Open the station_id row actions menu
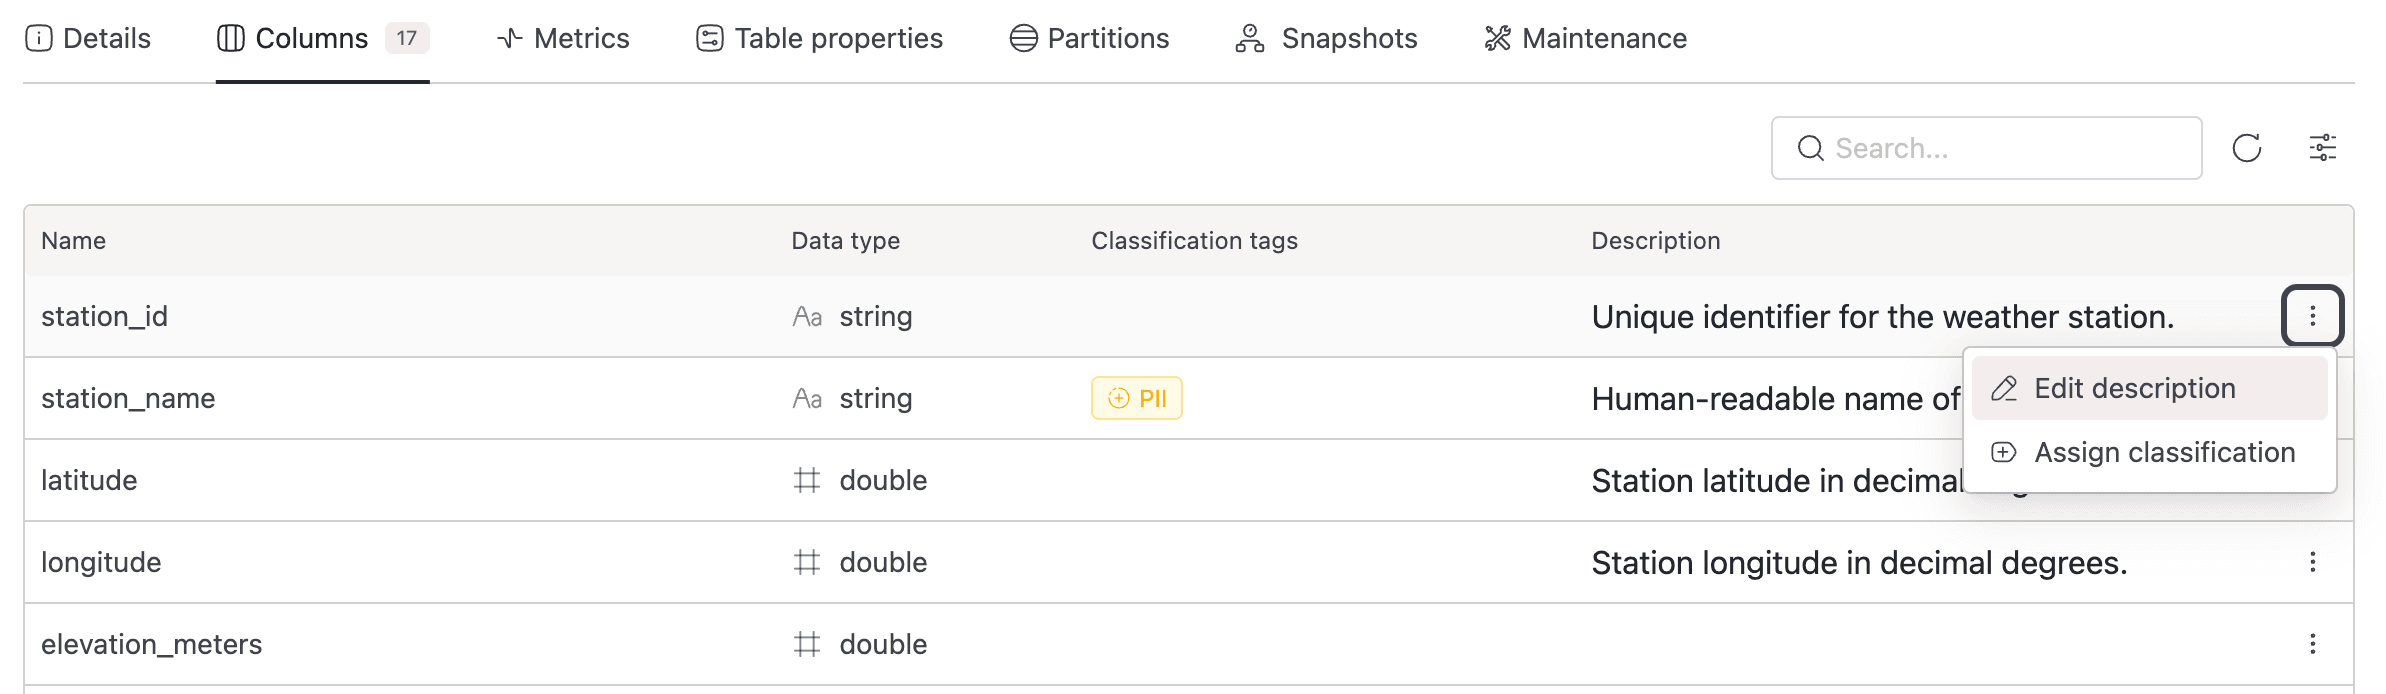The image size is (2386, 694). 2312,316
